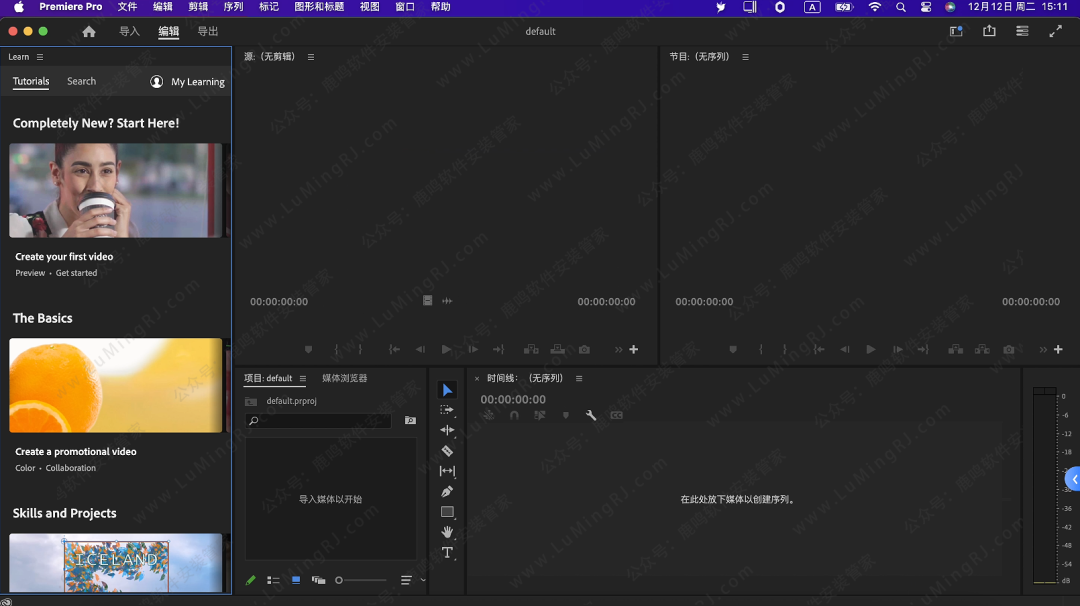Screen dimensions: 1080x606
Task: Select the Razor tool in the toolbar
Action: click(447, 451)
